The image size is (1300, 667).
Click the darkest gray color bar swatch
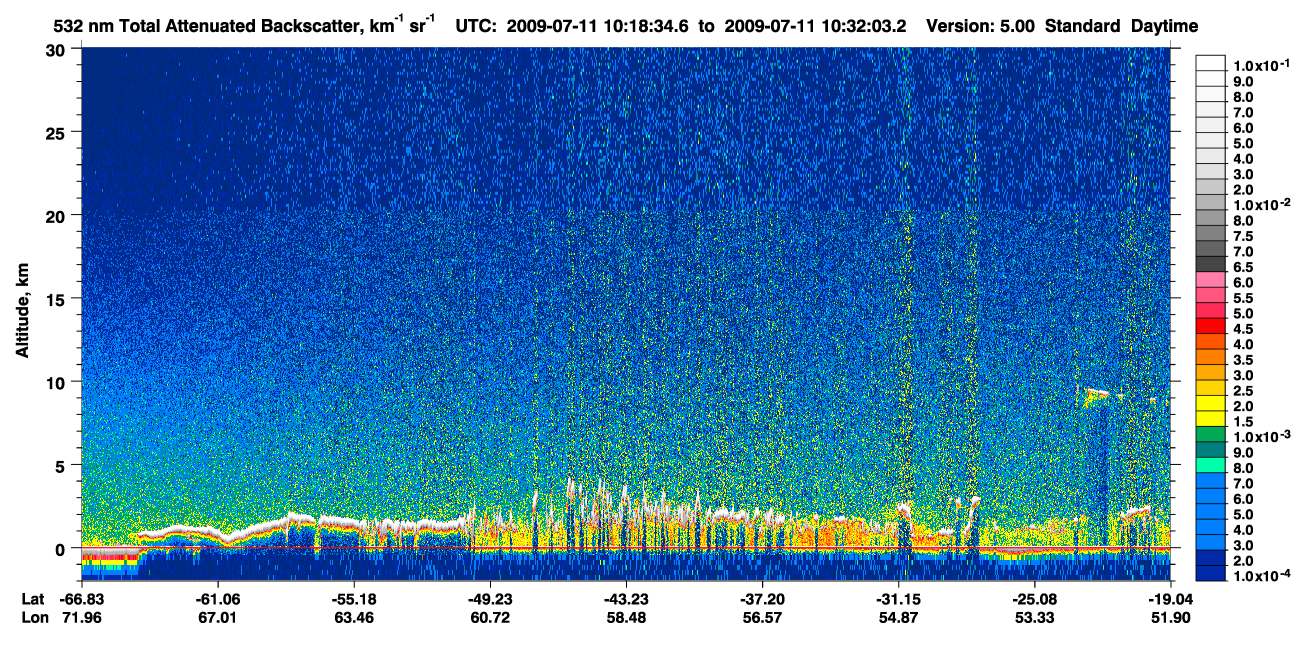pyautogui.click(x=1211, y=263)
